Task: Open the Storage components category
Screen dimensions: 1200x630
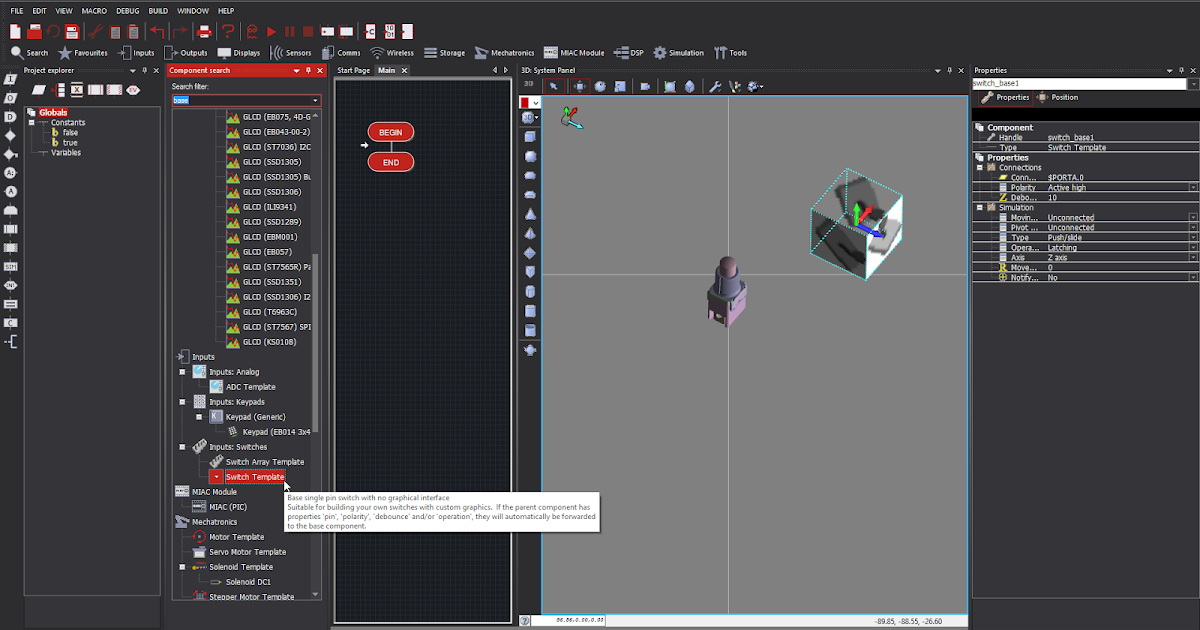Action: tap(445, 53)
